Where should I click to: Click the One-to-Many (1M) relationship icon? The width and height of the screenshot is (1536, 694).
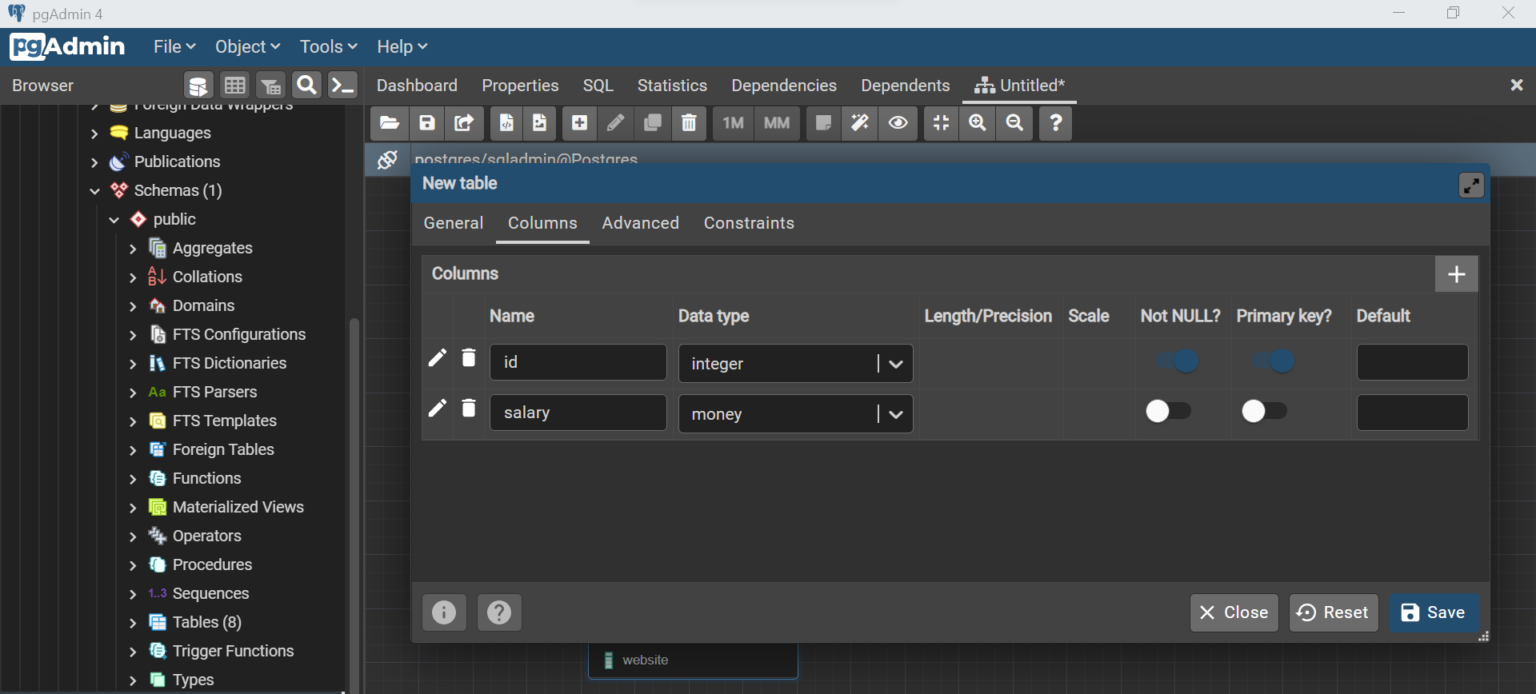(732, 123)
